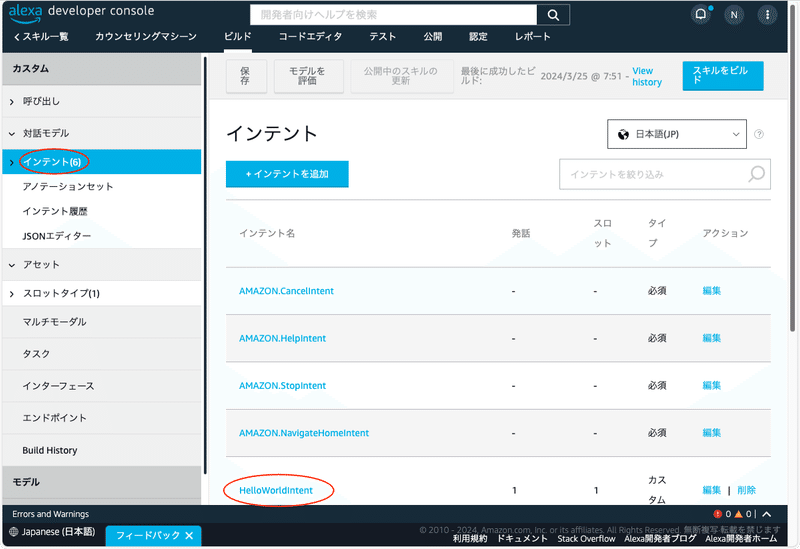Open the user avatar N menu
800x549 pixels.
[x=734, y=15]
